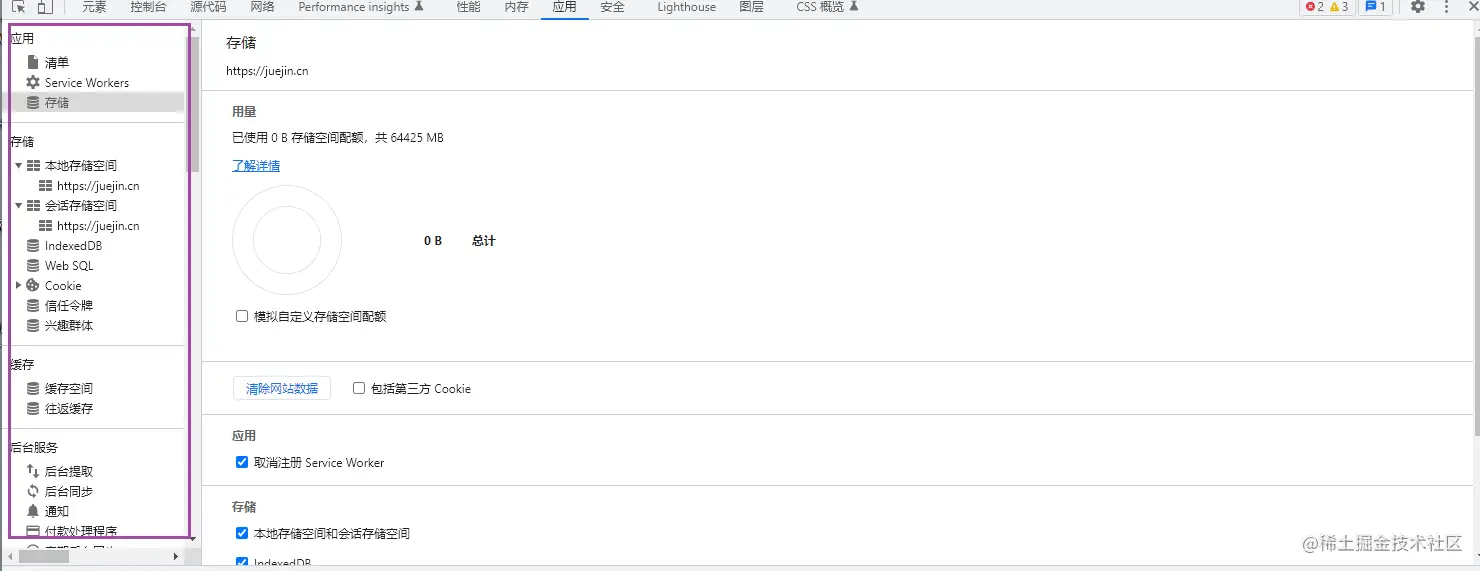Open https://juejin.cn under 本地存储空间

click(98, 186)
